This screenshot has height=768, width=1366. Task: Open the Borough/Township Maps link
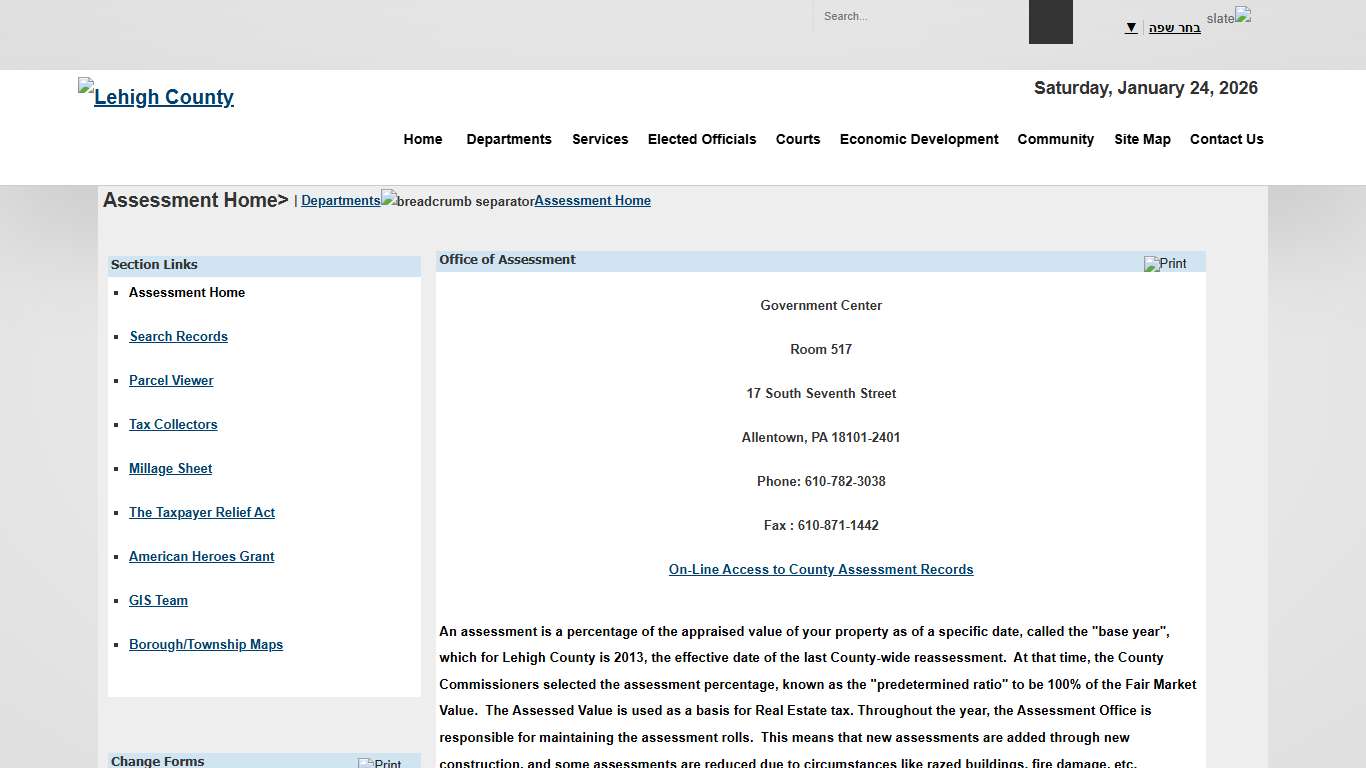[x=205, y=644]
